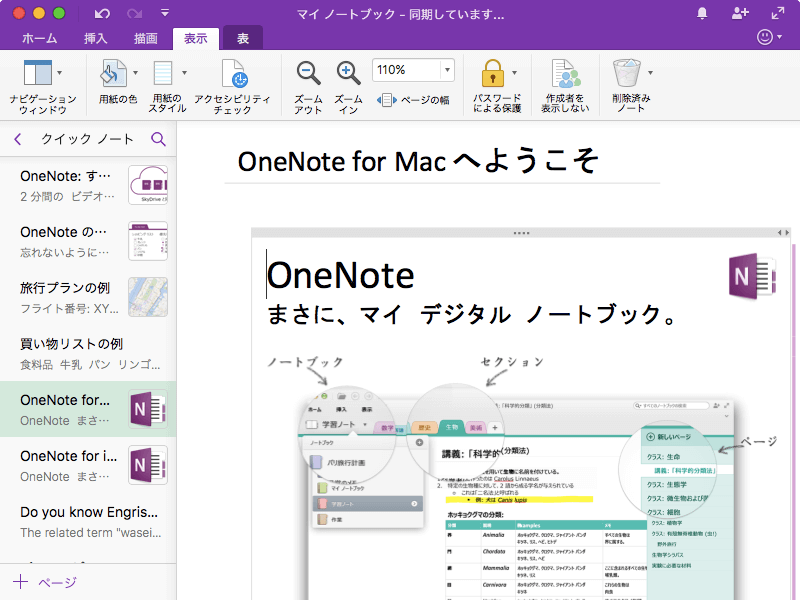The height and width of the screenshot is (600, 800).
Task: Expand the ナビゲーション ウィンドウ dropdown arrow
Action: (60, 73)
